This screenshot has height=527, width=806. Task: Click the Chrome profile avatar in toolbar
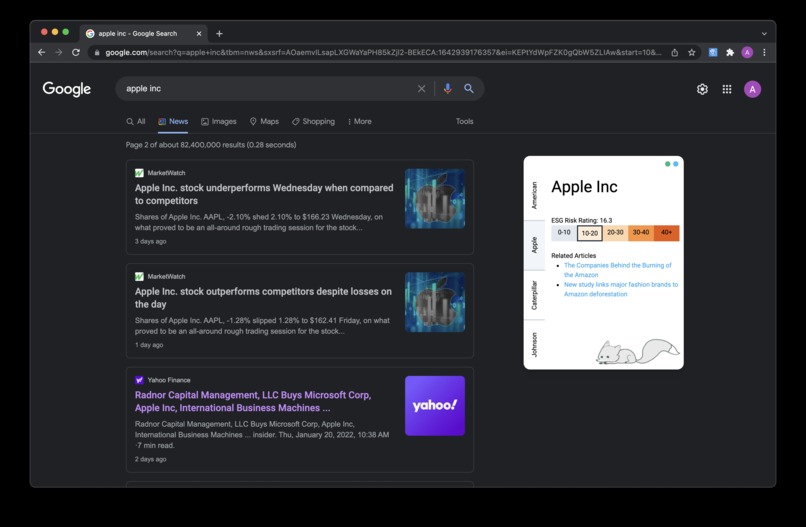click(747, 52)
